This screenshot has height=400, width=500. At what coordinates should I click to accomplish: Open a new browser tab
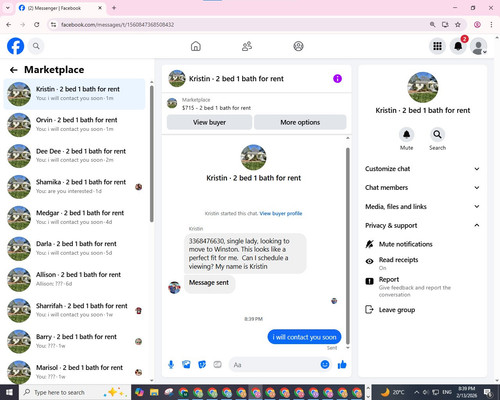click(x=114, y=8)
